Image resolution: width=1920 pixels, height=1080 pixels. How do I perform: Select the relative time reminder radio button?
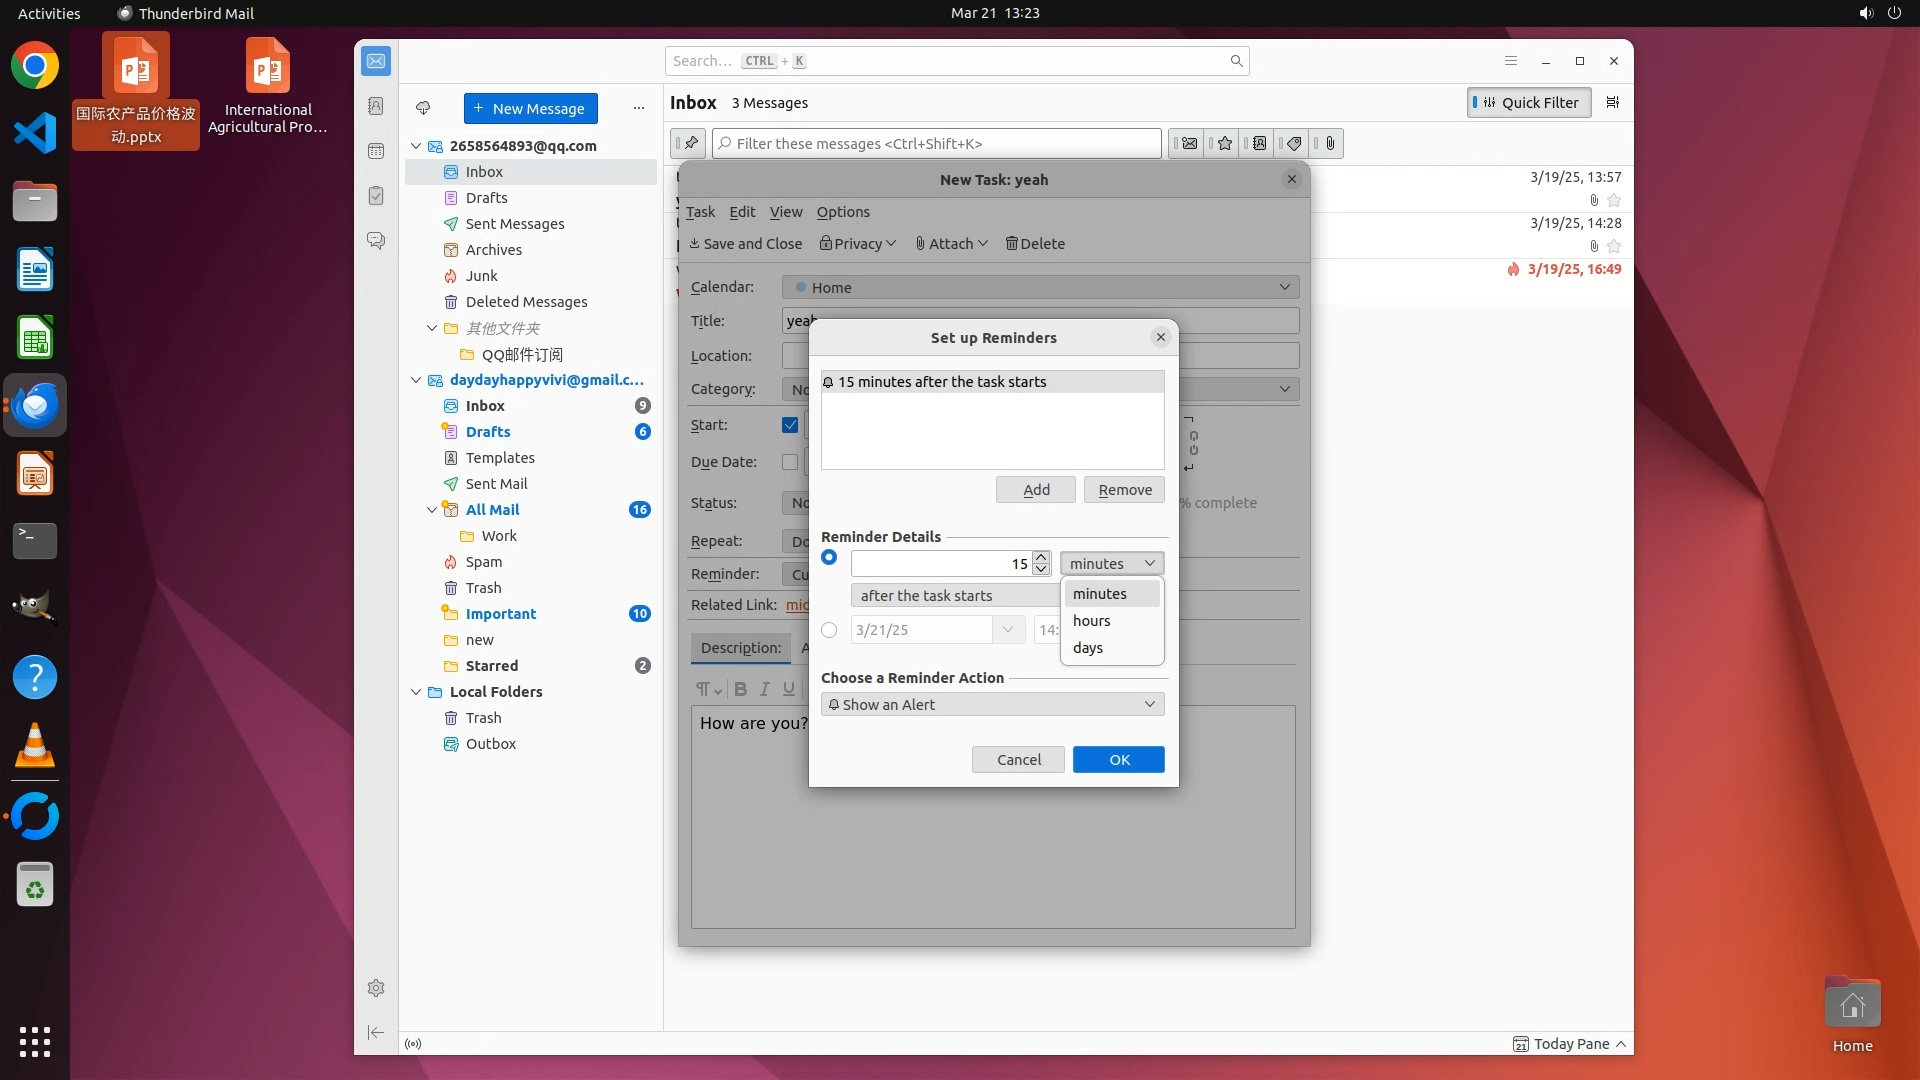coord(829,558)
